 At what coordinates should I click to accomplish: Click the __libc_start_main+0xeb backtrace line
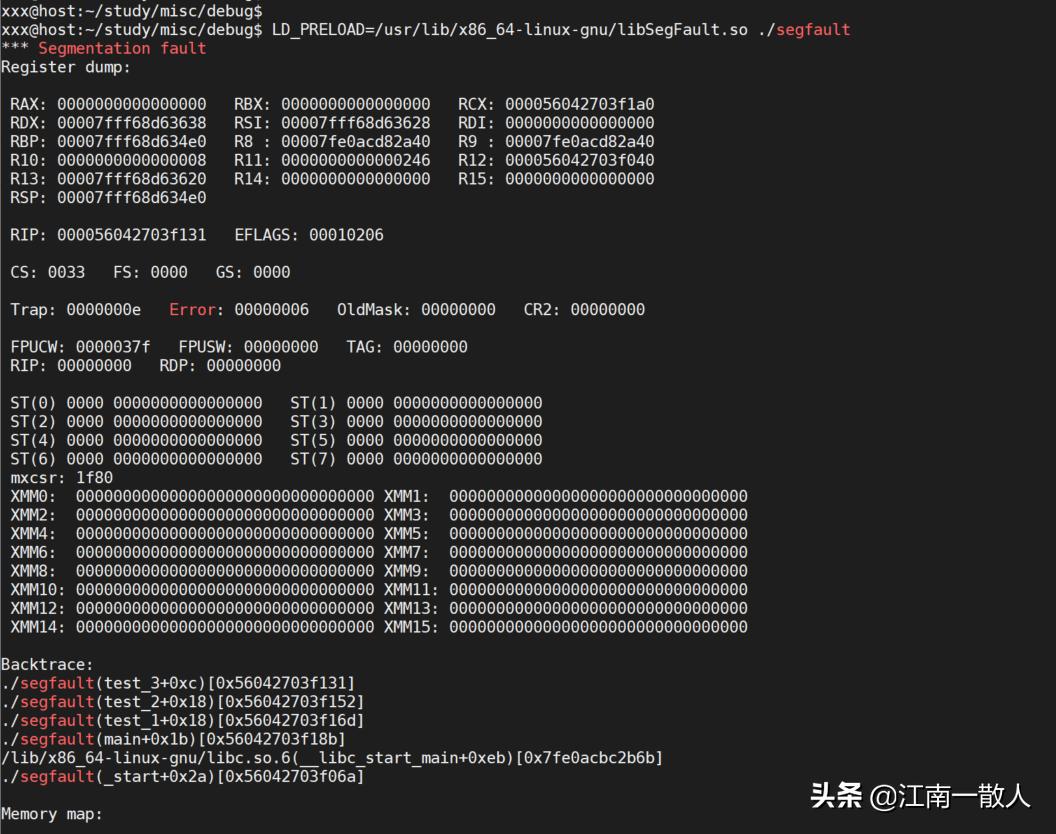point(332,758)
